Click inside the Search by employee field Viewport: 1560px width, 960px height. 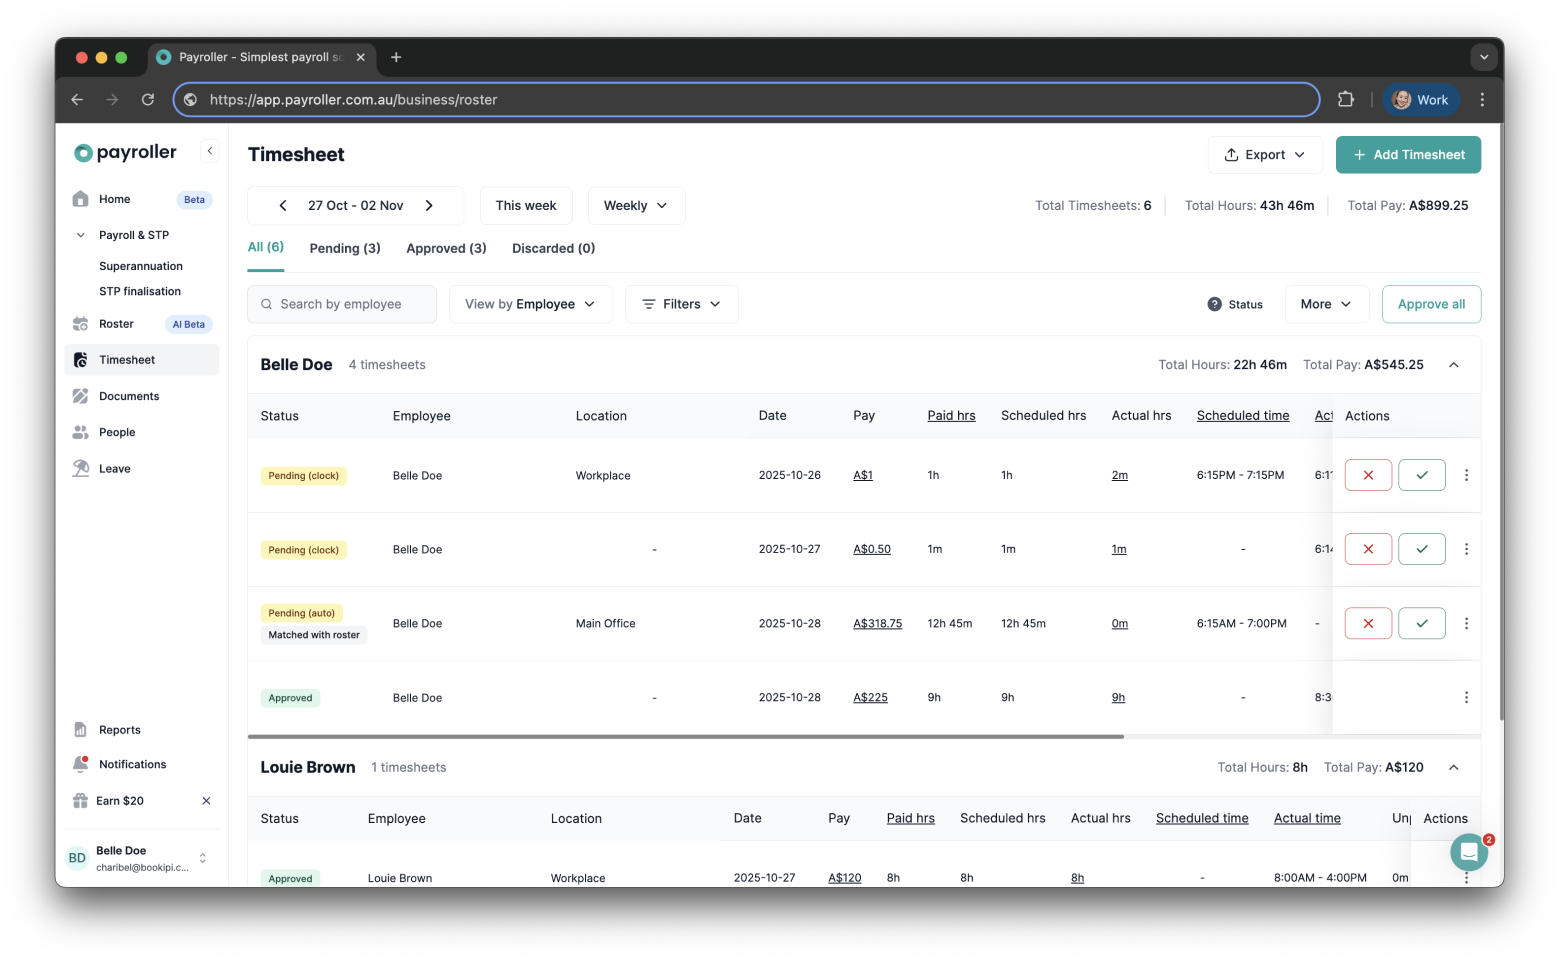coord(341,304)
